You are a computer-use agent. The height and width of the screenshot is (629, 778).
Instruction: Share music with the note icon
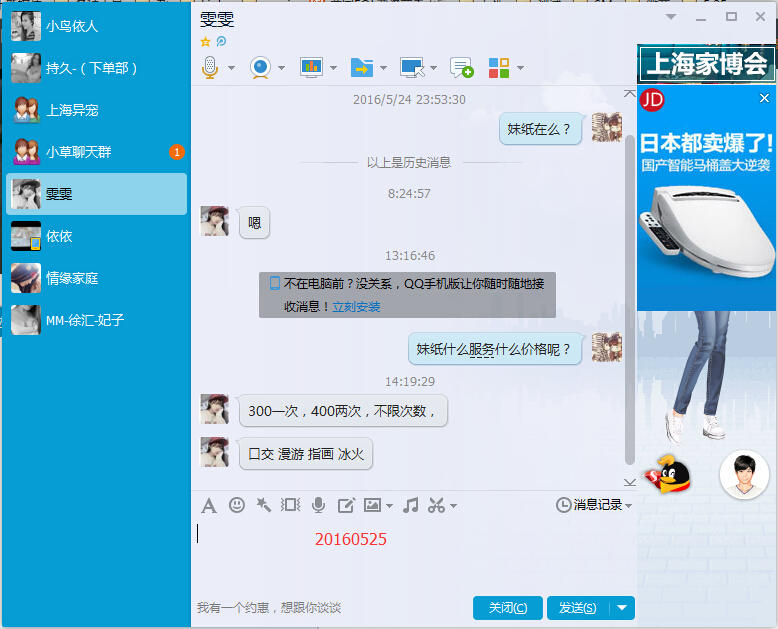pos(411,505)
